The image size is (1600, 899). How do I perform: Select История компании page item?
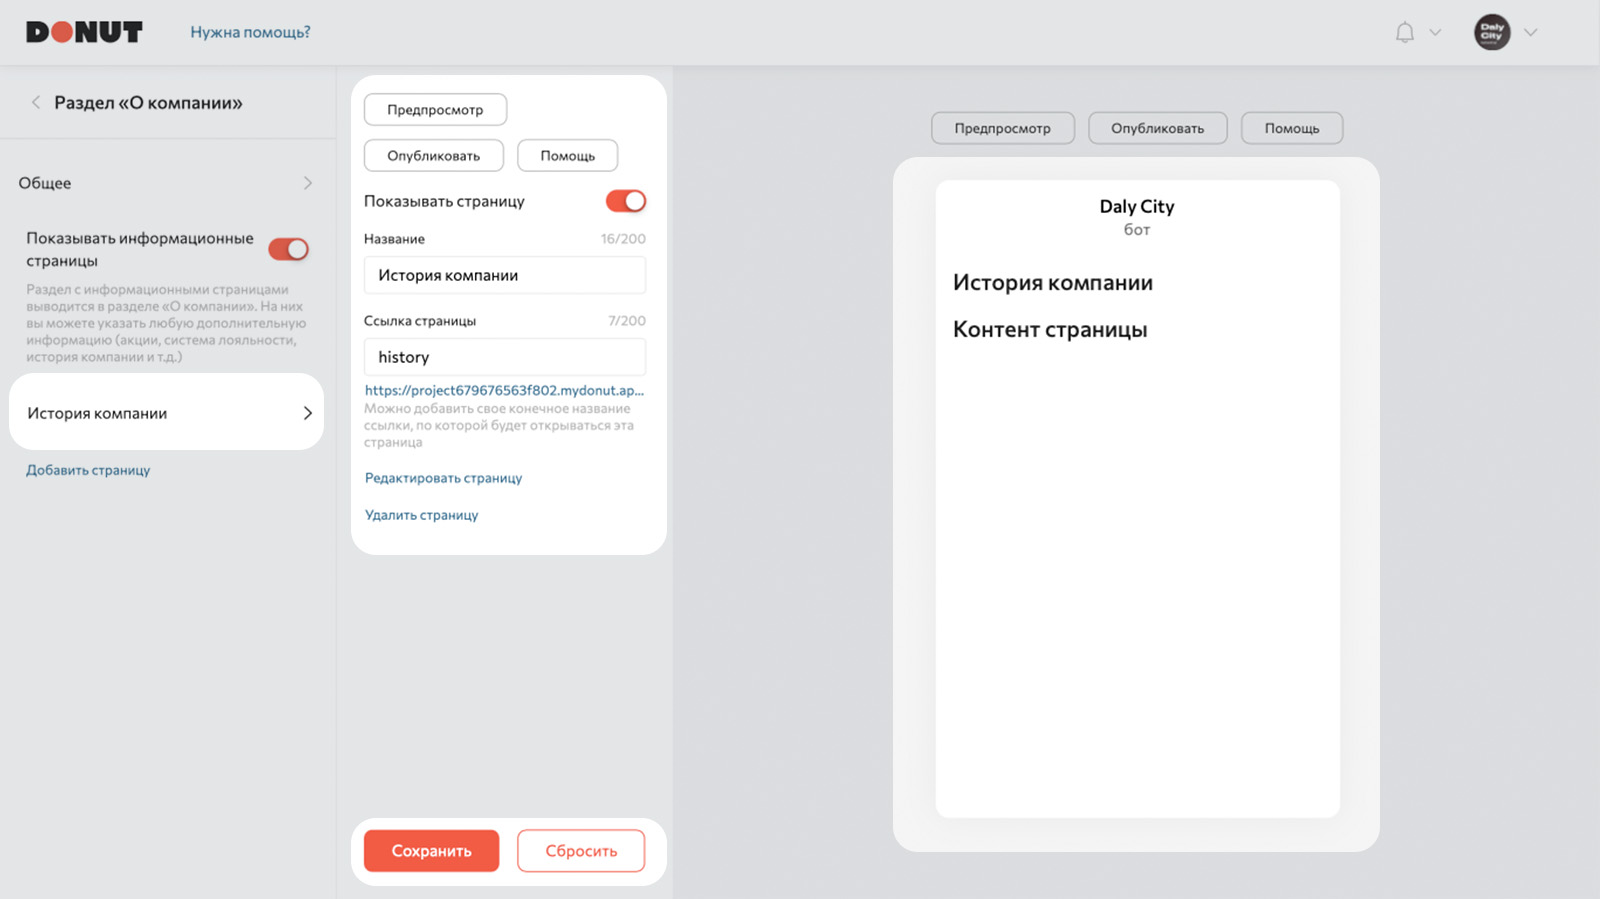point(166,412)
